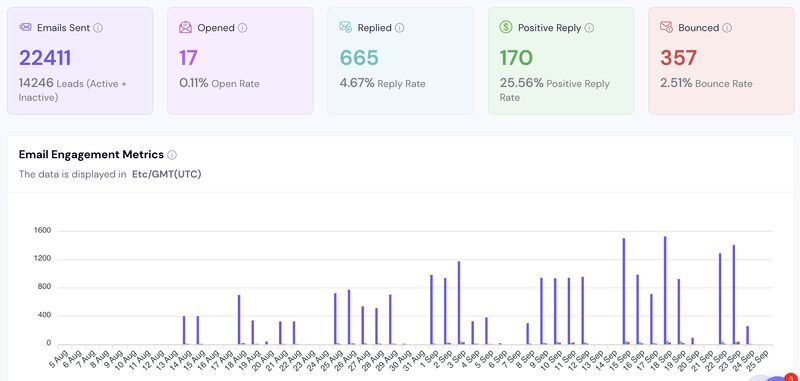The image size is (800, 381).
Task: Select the 22 Sep bar in chart
Action: point(720,299)
